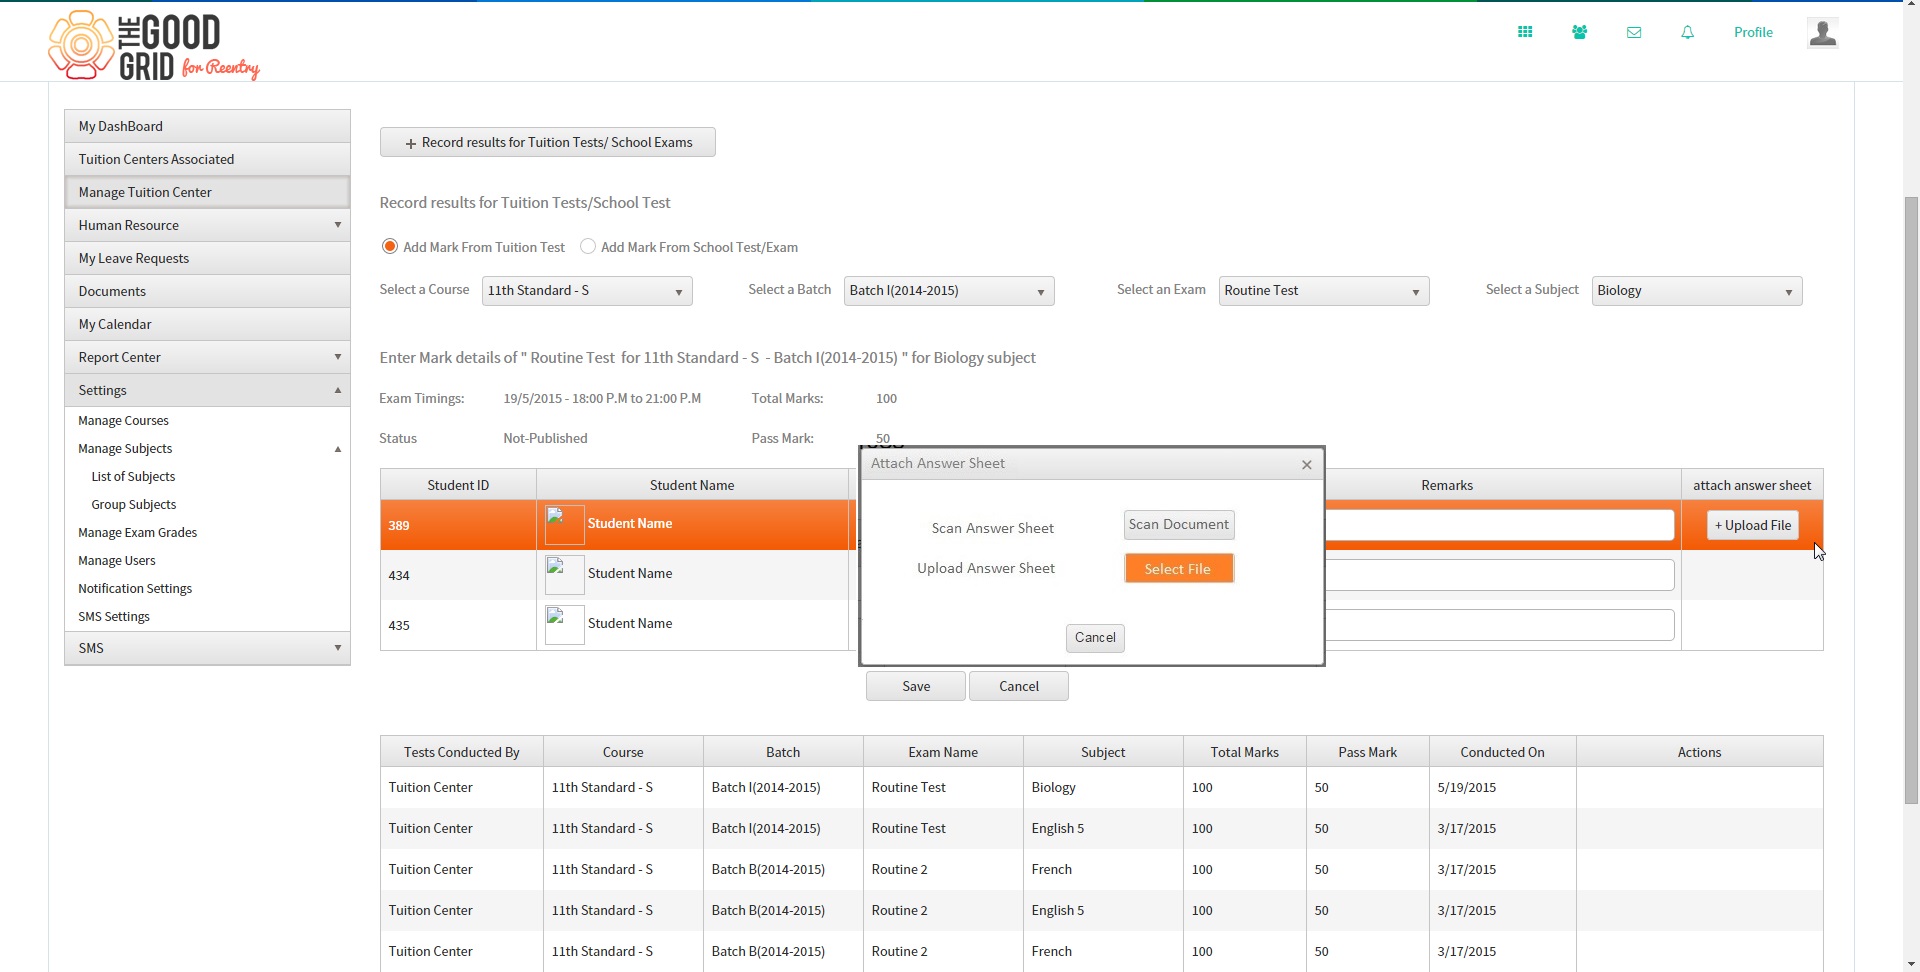Screen dimensions: 1920x972
Task: Click student ID 389 cell
Action: (x=458, y=525)
